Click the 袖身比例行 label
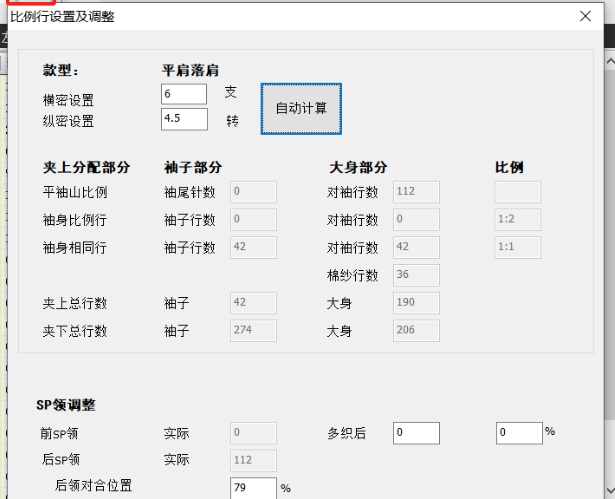 (x=75, y=220)
